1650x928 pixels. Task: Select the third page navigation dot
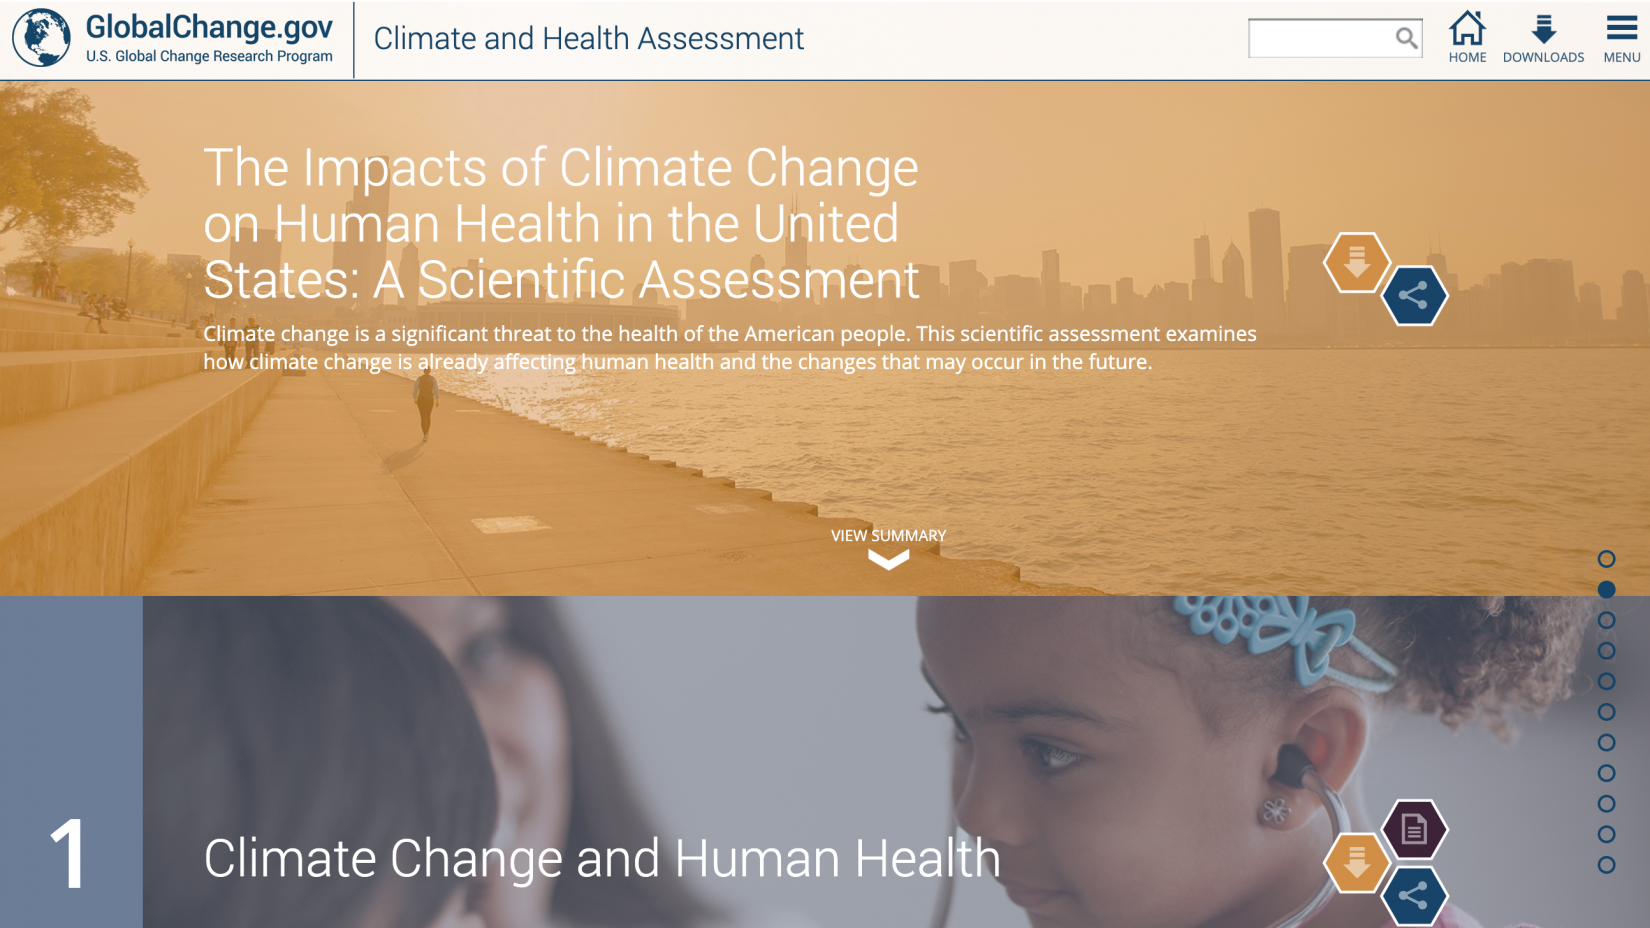tap(1606, 620)
